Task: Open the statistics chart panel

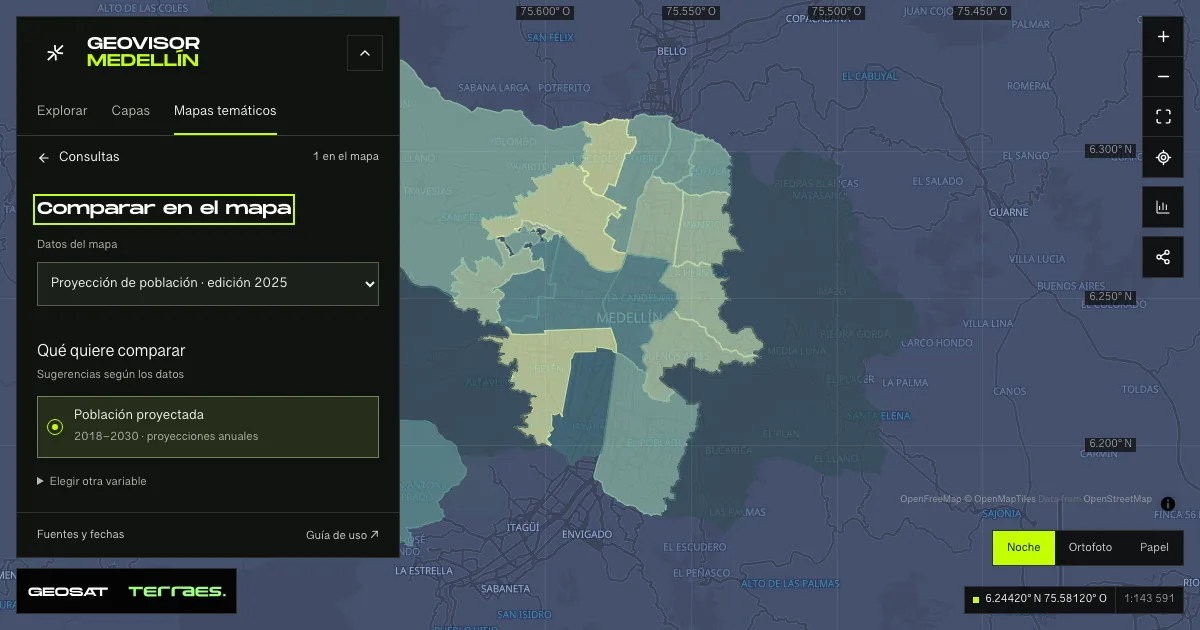Action: pyautogui.click(x=1163, y=207)
